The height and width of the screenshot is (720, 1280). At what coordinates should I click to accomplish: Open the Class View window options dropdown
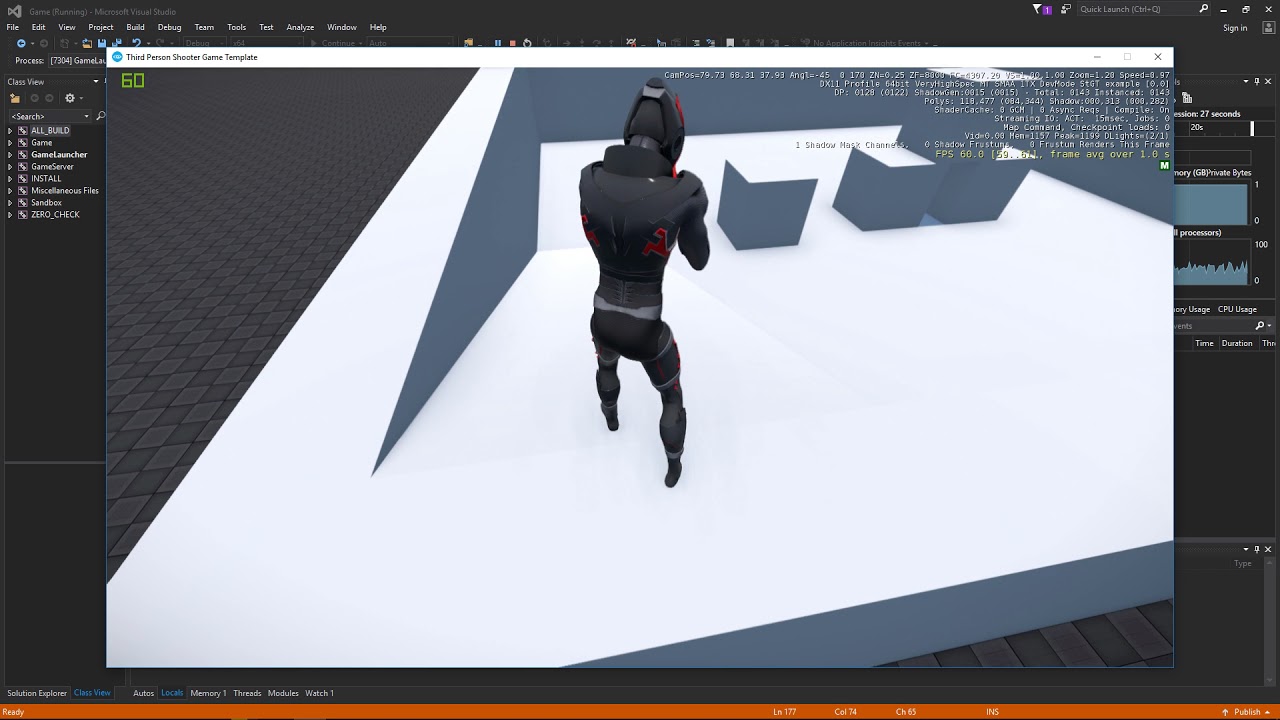(96, 81)
